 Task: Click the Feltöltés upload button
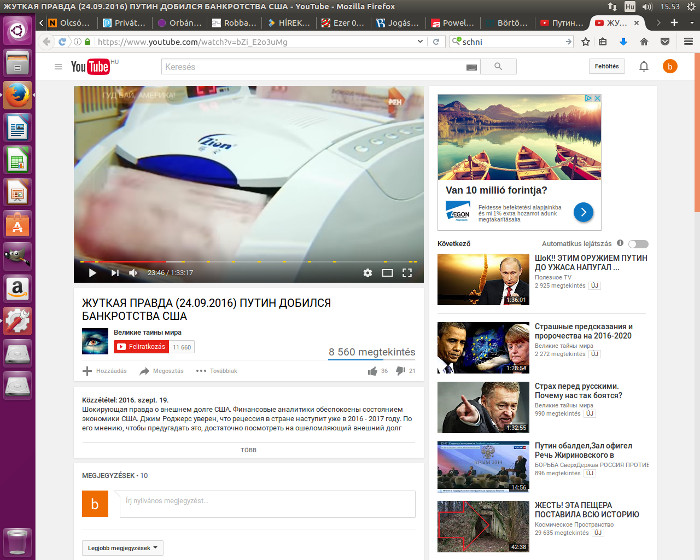click(x=607, y=67)
